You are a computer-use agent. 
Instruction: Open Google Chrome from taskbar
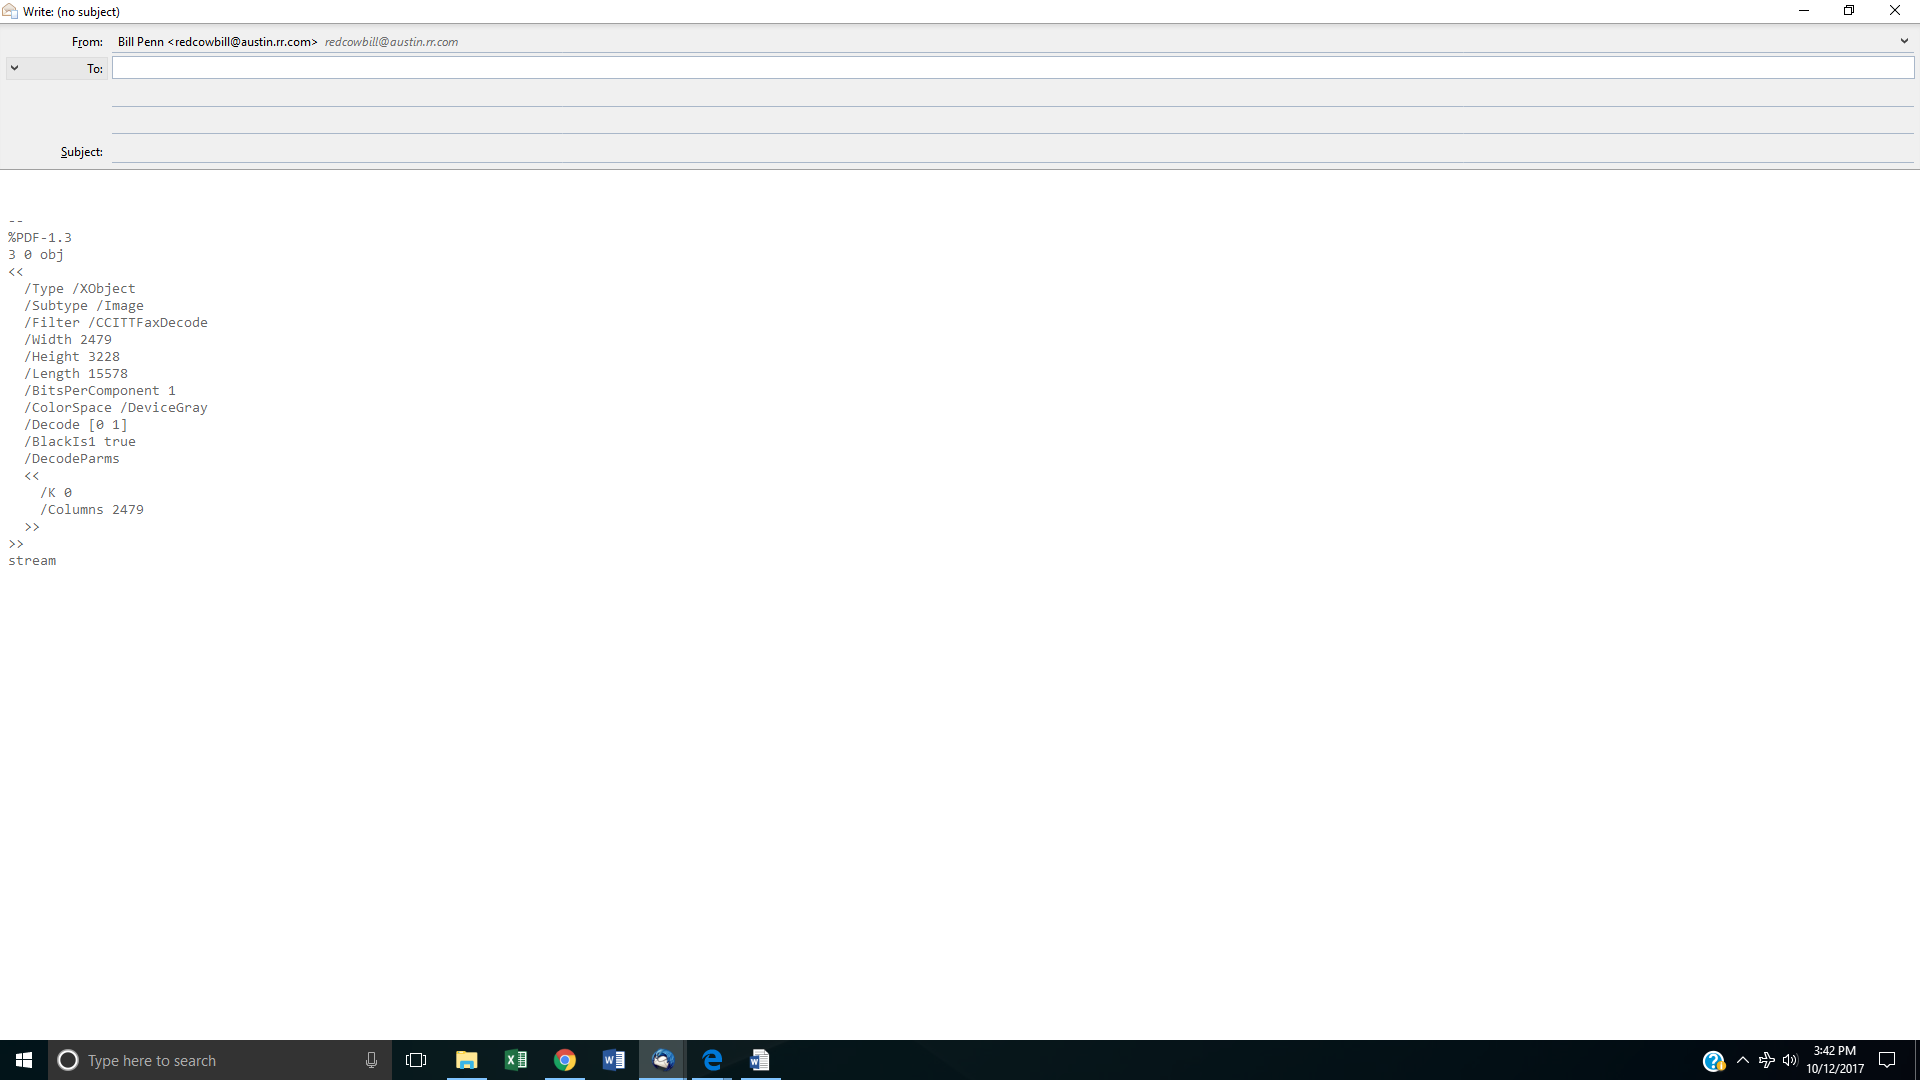[x=565, y=1060]
